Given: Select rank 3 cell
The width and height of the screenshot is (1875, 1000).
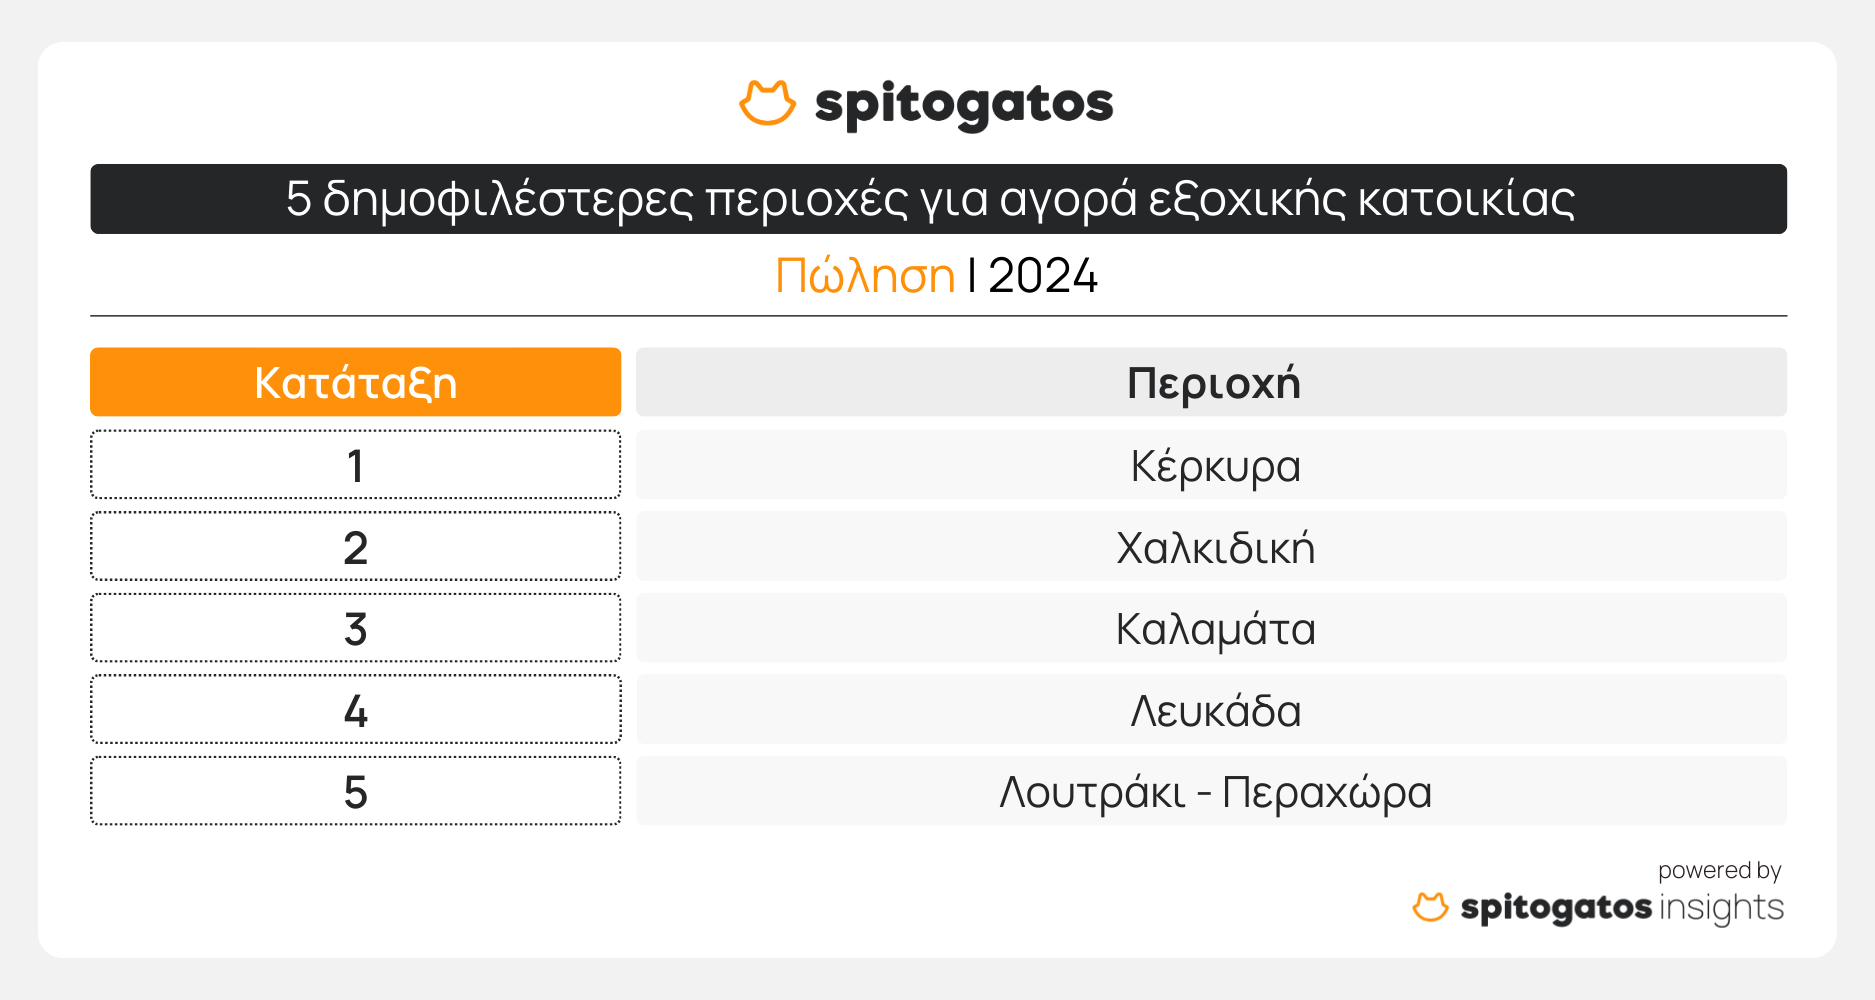Looking at the screenshot, I should [355, 628].
